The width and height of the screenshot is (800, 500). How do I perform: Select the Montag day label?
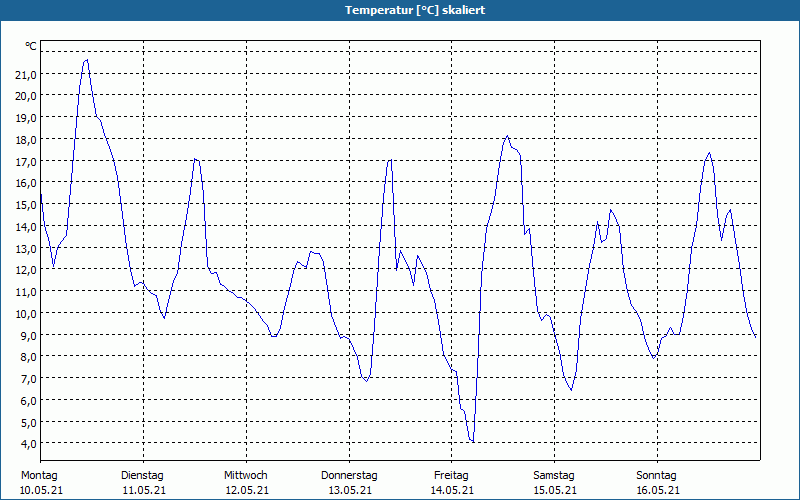click(x=39, y=475)
